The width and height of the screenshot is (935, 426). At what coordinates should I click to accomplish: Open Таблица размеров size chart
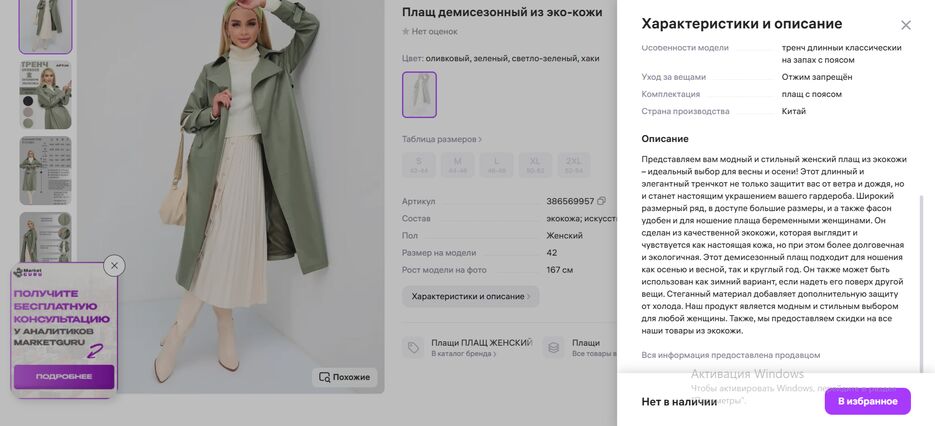(x=442, y=139)
